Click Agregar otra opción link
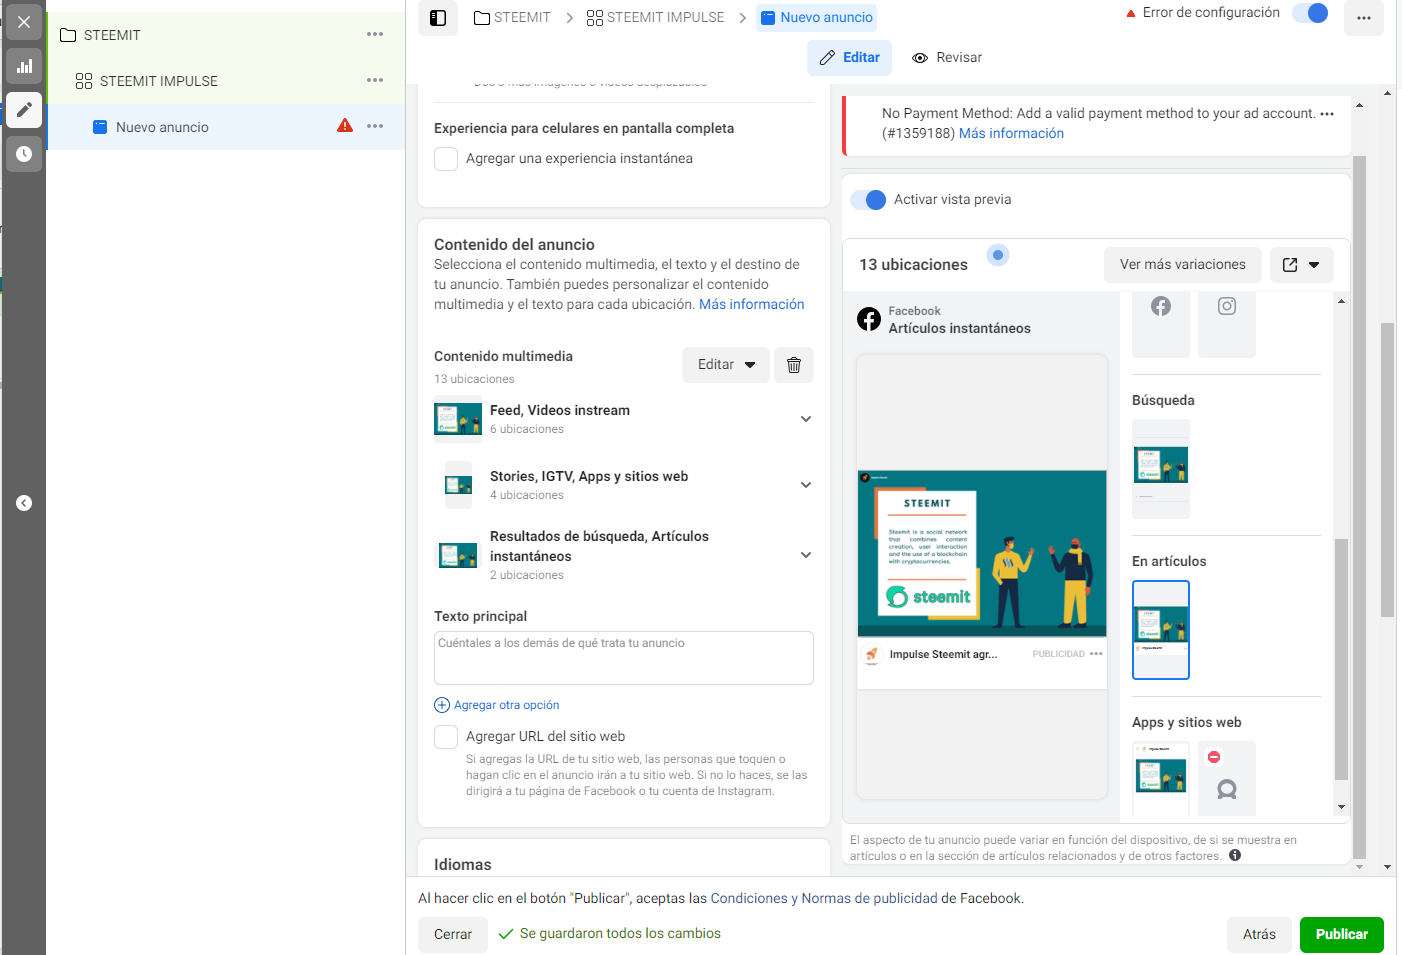 [506, 705]
